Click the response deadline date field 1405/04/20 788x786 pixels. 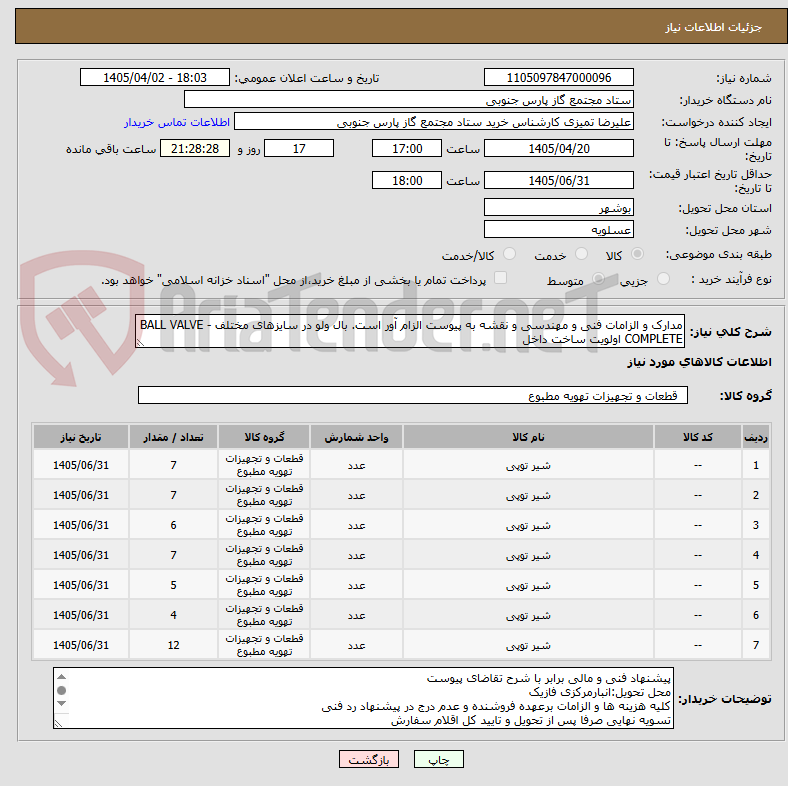tap(559, 148)
